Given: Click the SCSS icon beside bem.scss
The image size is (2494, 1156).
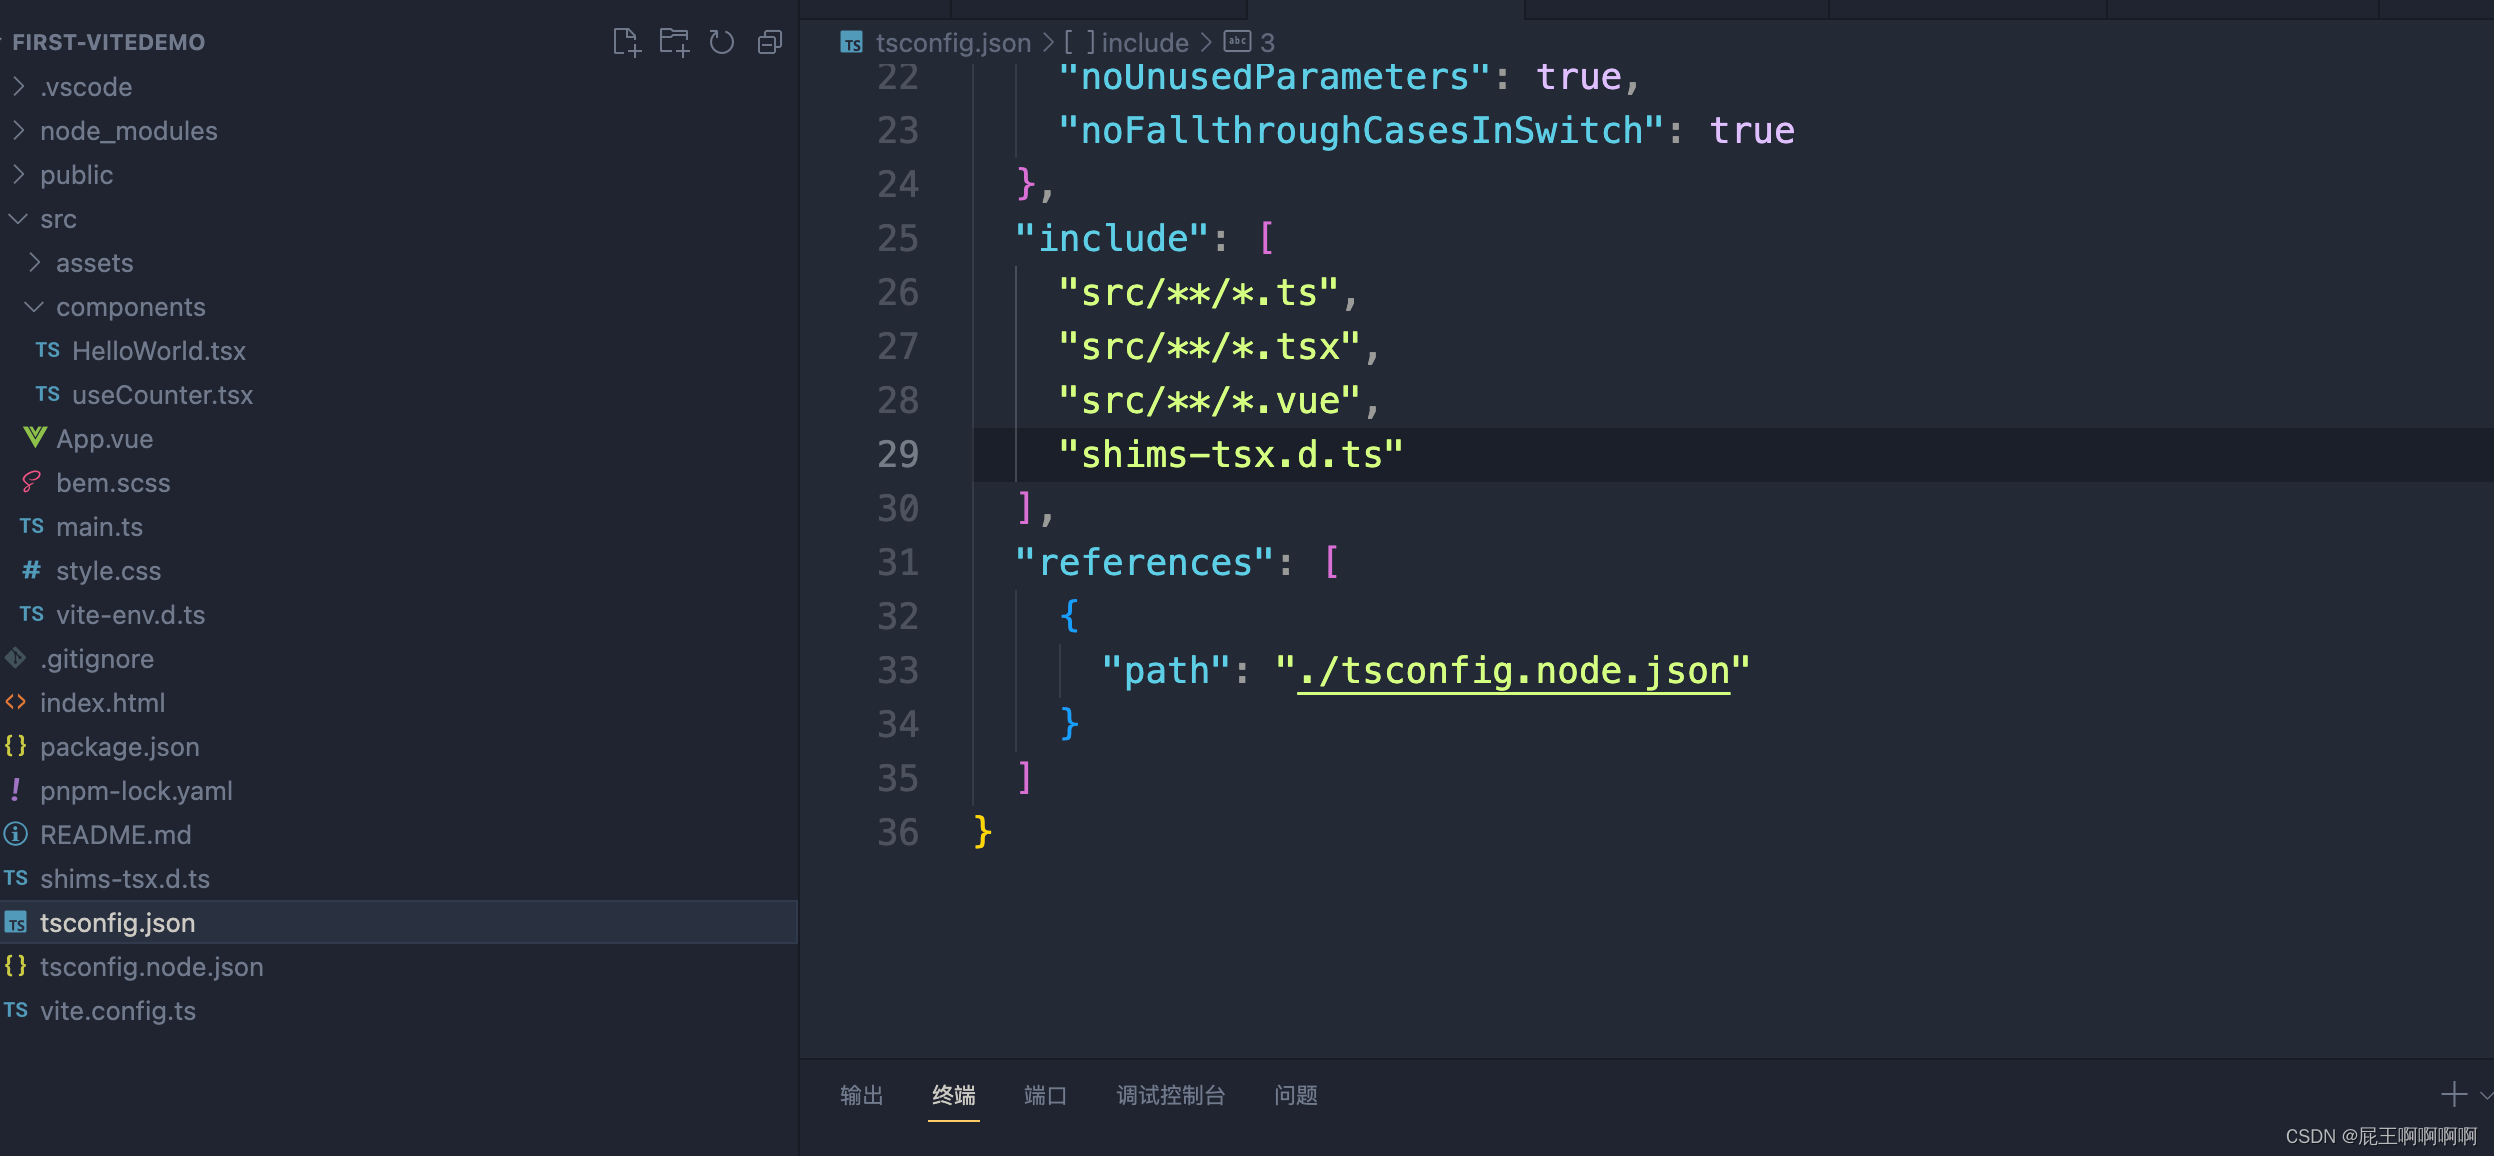Looking at the screenshot, I should (30, 482).
